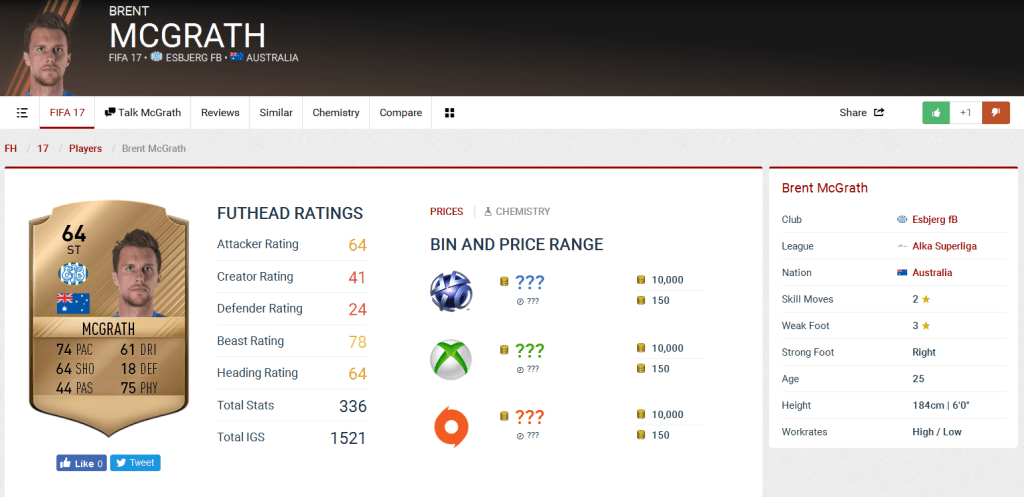
Task: Click the Tweet button
Action: point(135,463)
